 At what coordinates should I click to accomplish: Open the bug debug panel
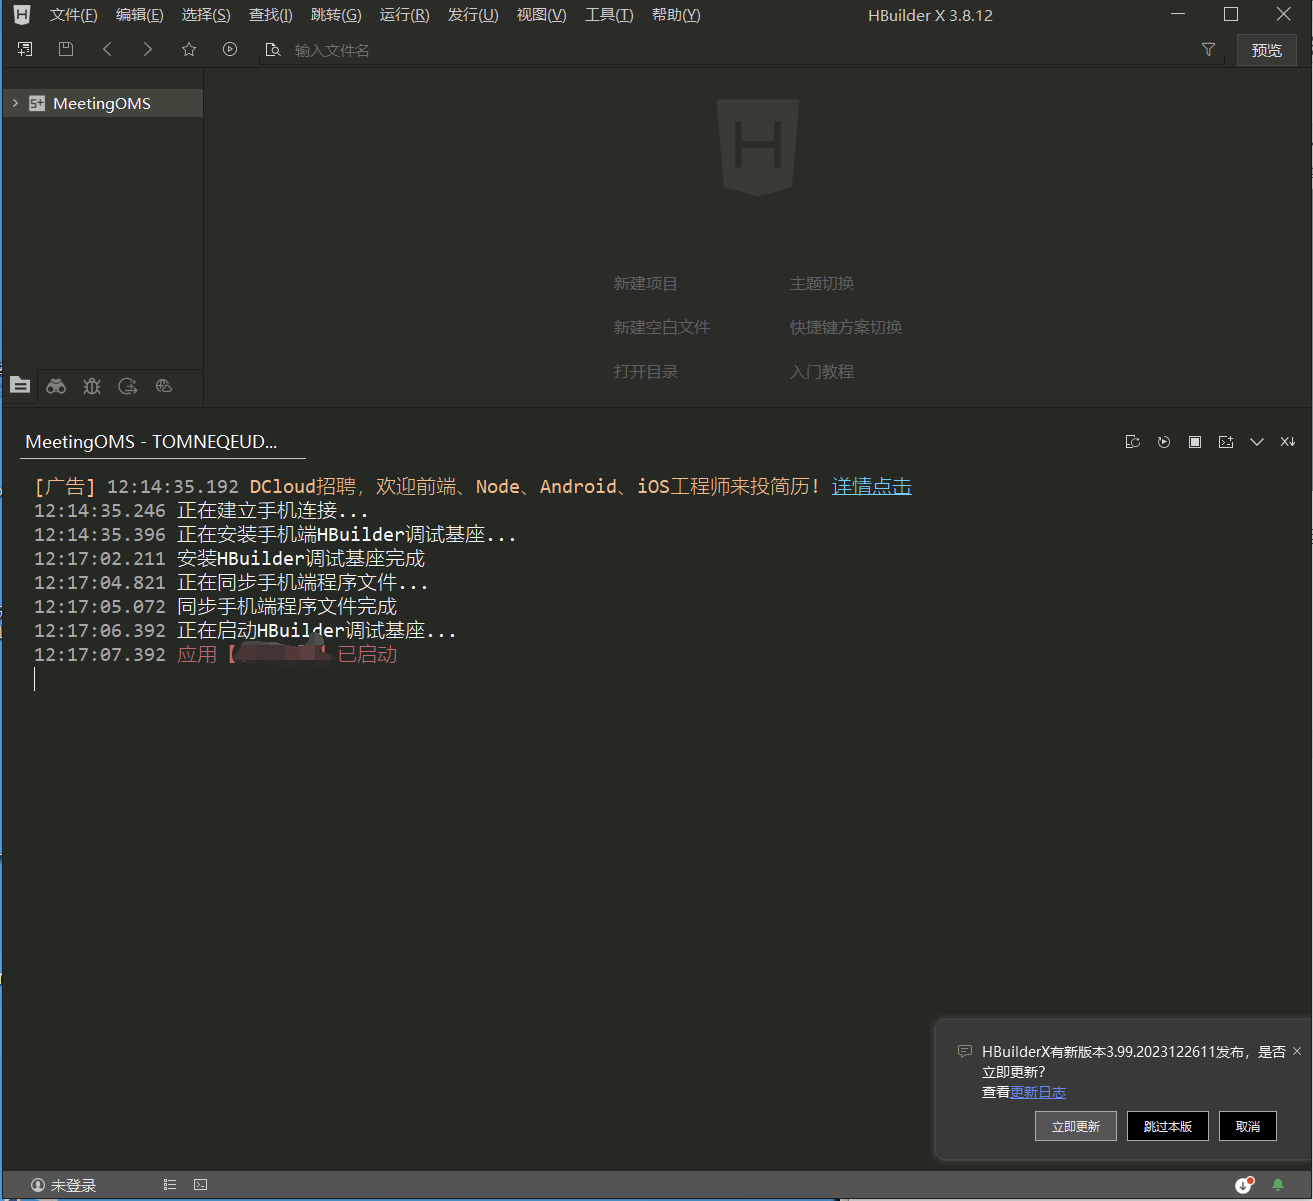pyautogui.click(x=92, y=386)
